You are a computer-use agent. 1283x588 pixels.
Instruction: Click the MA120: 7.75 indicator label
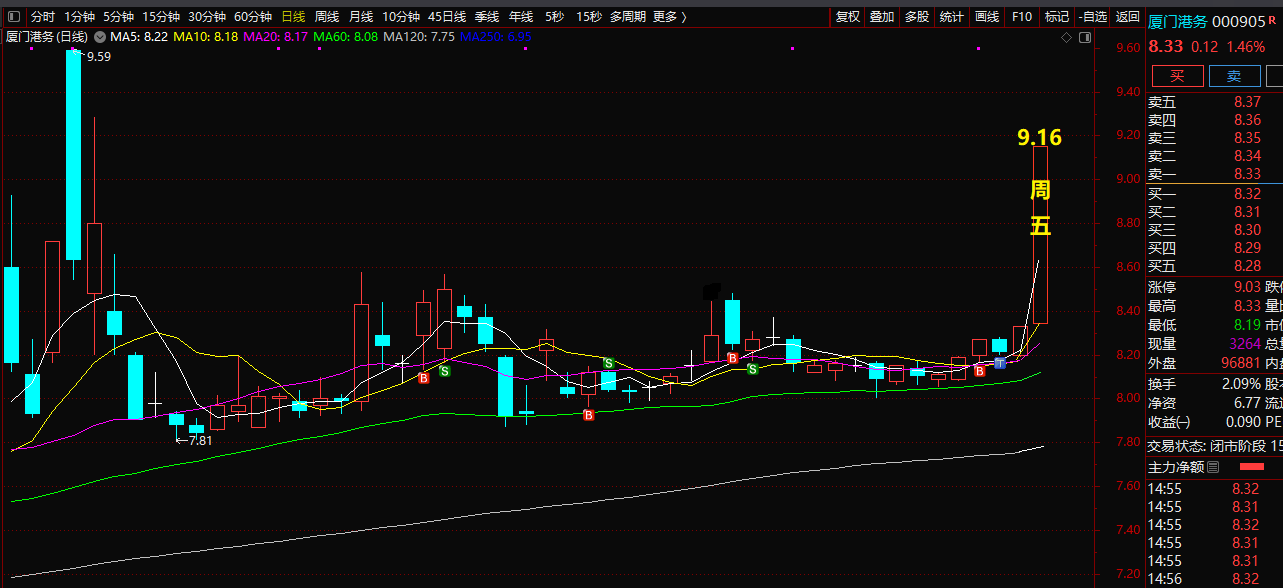[x=419, y=37]
